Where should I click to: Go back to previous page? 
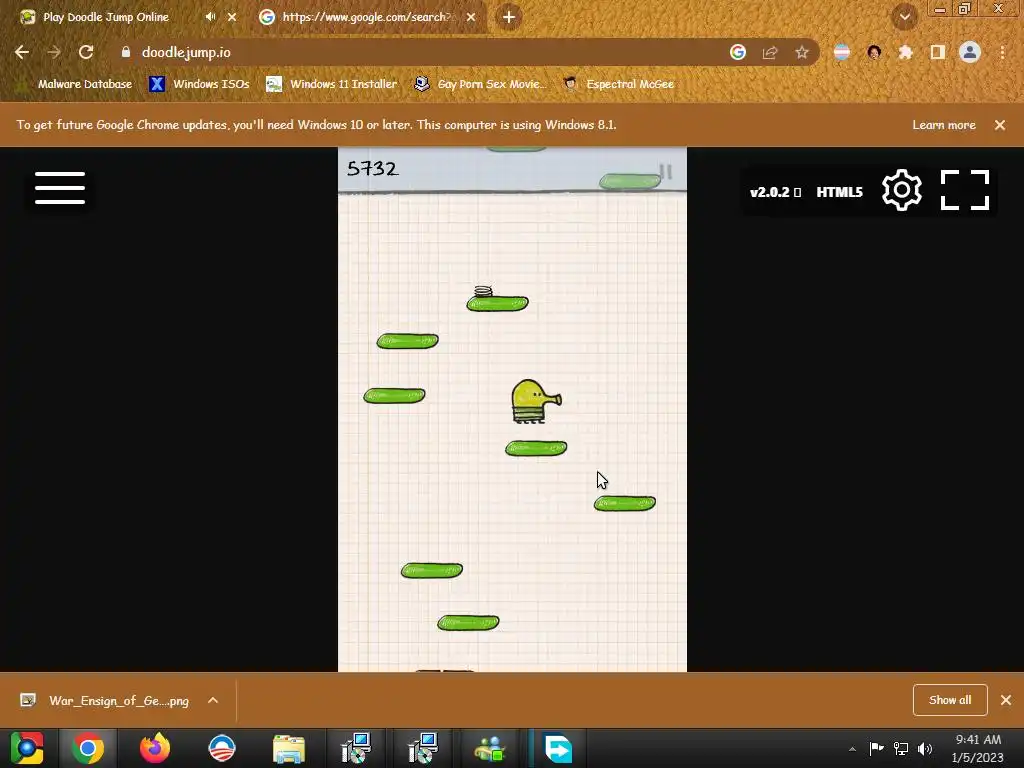22,52
